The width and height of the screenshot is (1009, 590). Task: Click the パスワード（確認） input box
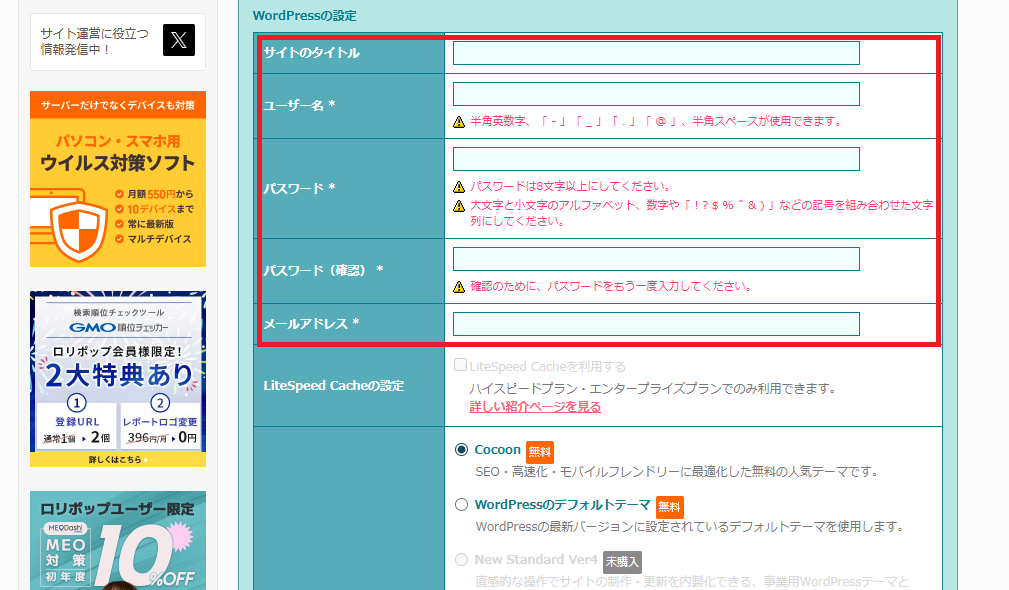[656, 259]
